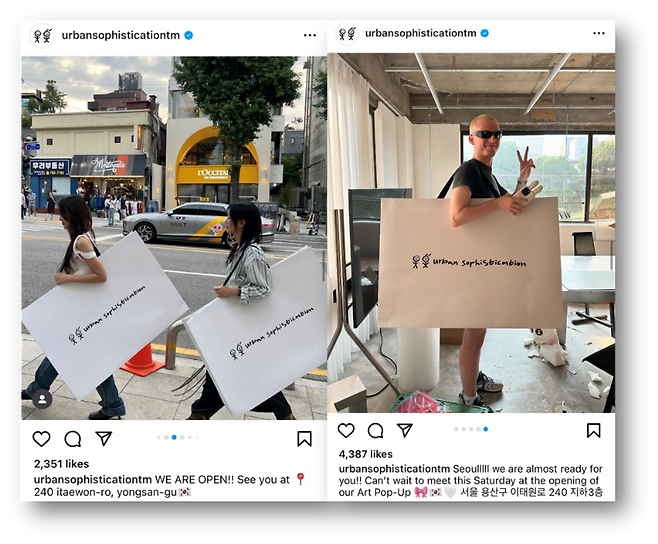
Task: Save the right post with bookmark icon
Action: pos(593,430)
